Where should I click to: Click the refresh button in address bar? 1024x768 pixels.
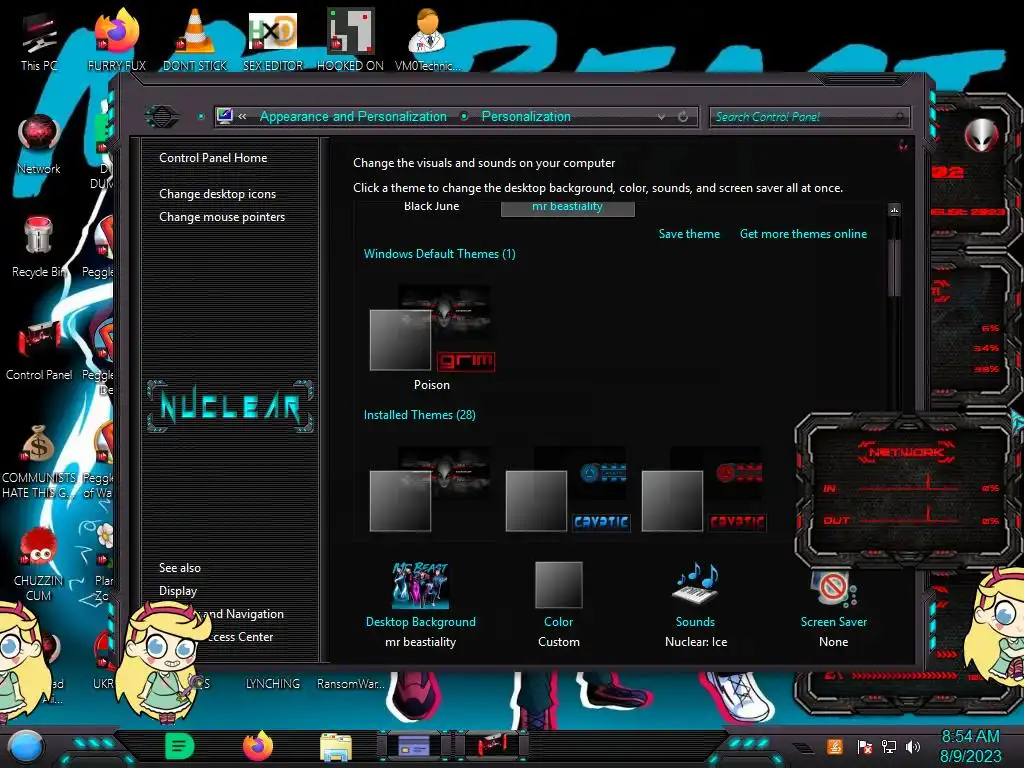[683, 117]
